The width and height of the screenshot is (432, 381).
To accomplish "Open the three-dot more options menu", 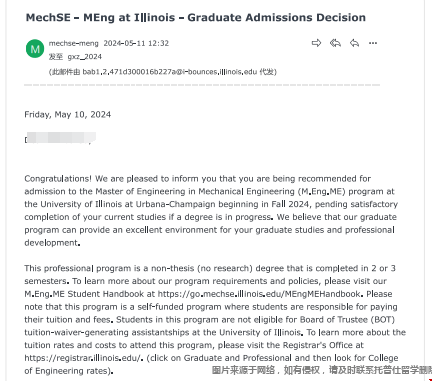I will (x=373, y=43).
